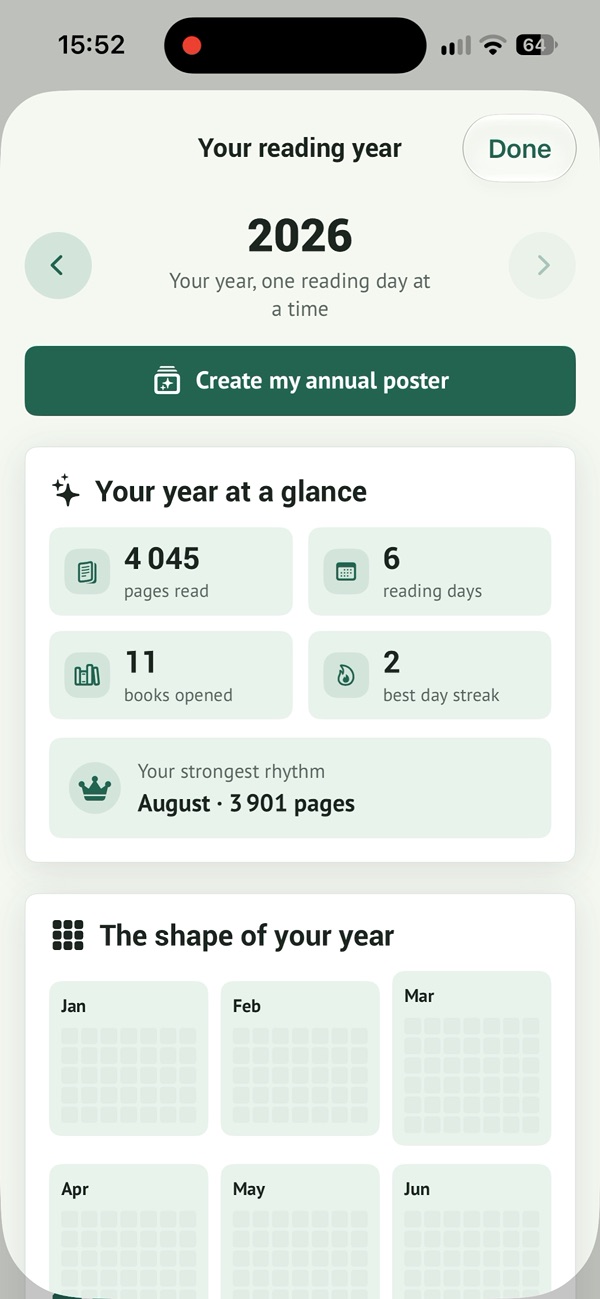600x1299 pixels.
Task: Tap the pages read document icon
Action: coord(87,572)
